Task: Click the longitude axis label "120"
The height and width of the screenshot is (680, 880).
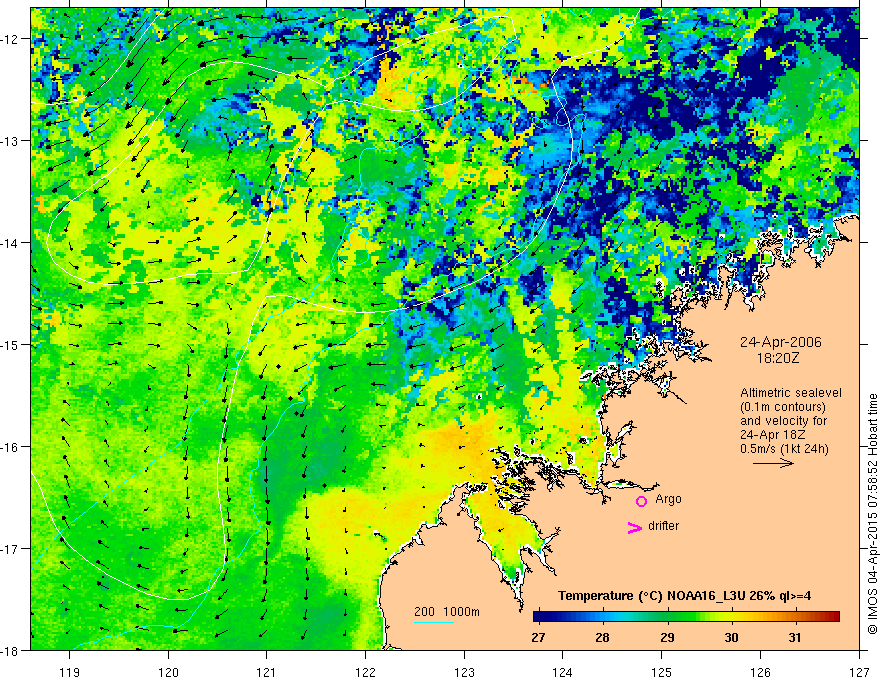Action: 168,672
